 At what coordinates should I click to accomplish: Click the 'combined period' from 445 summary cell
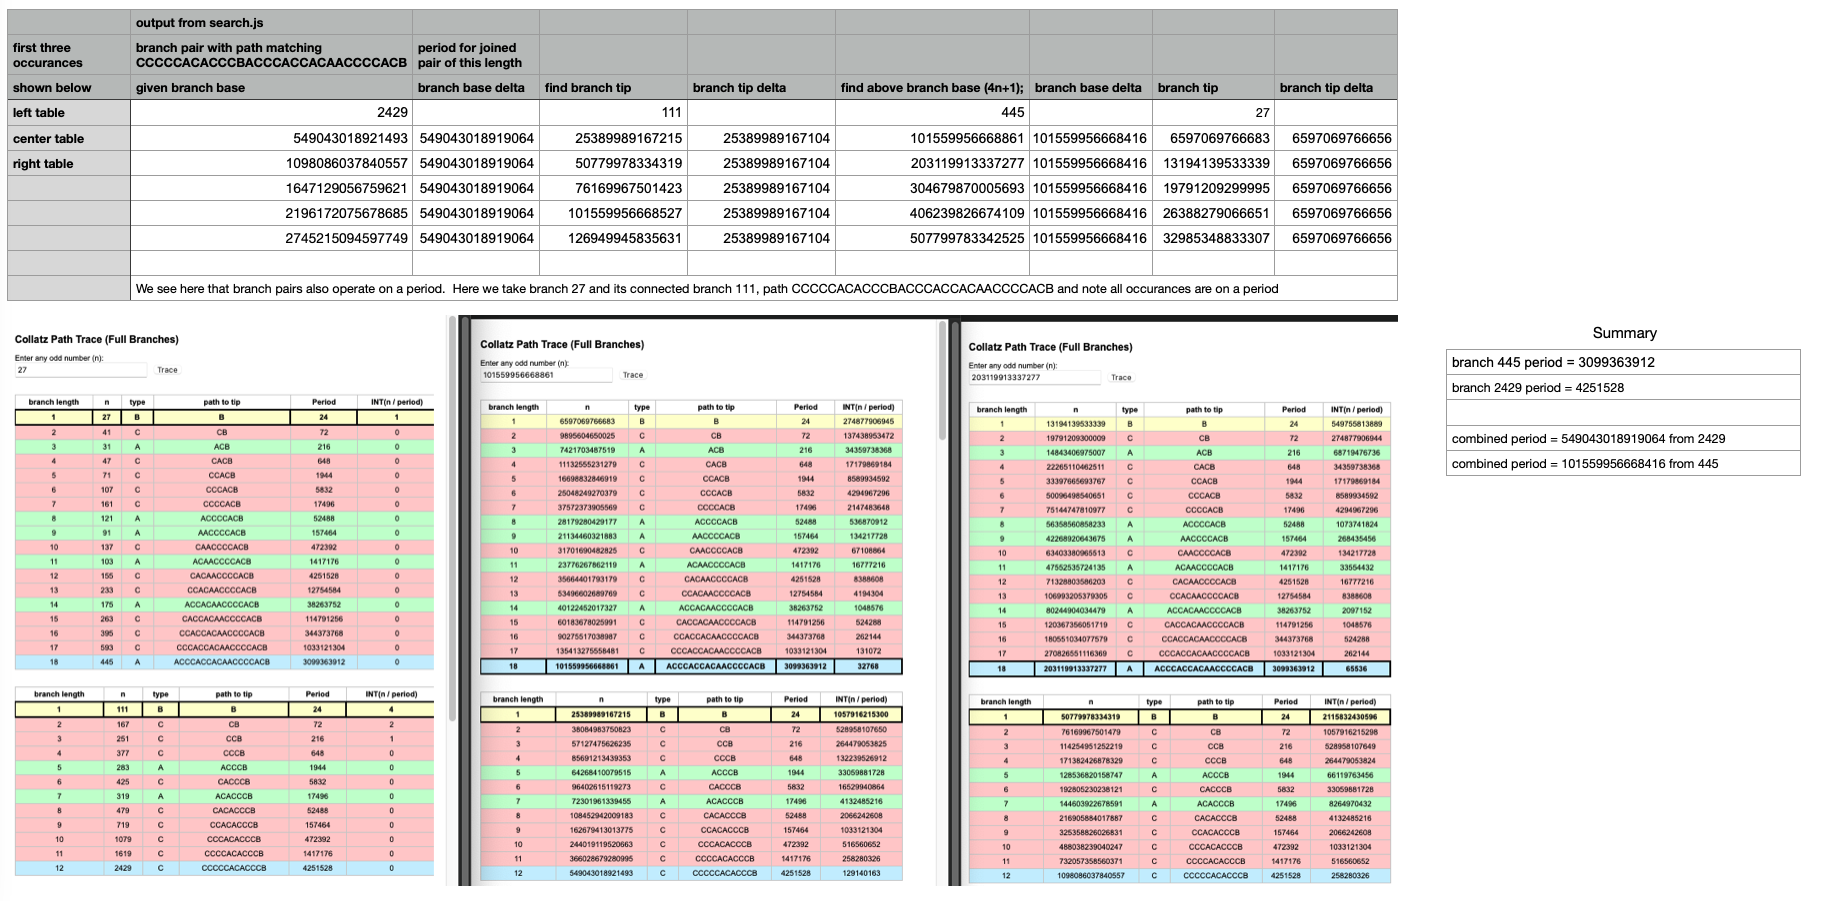[x=1622, y=464]
